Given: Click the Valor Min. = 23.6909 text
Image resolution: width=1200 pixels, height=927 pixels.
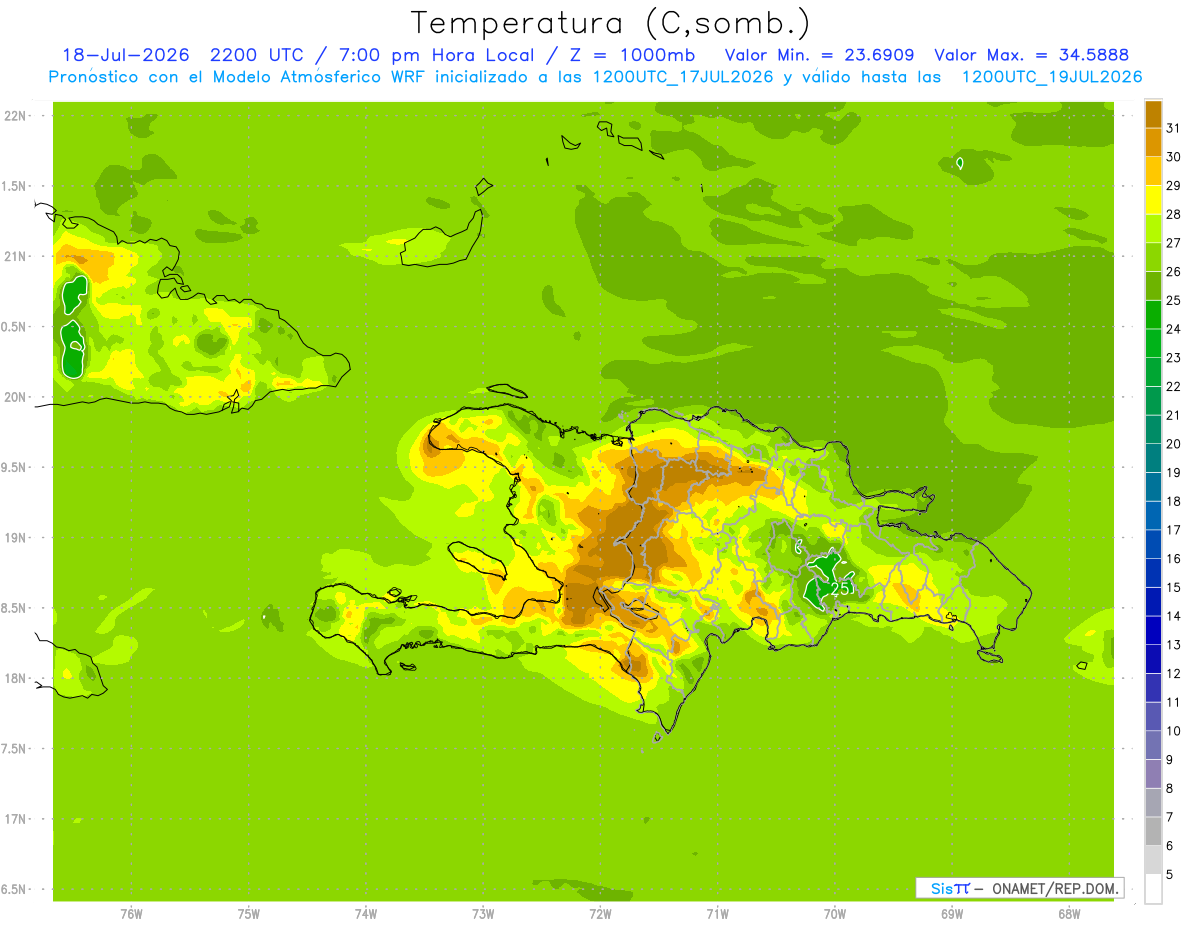Looking at the screenshot, I should (x=819, y=54).
